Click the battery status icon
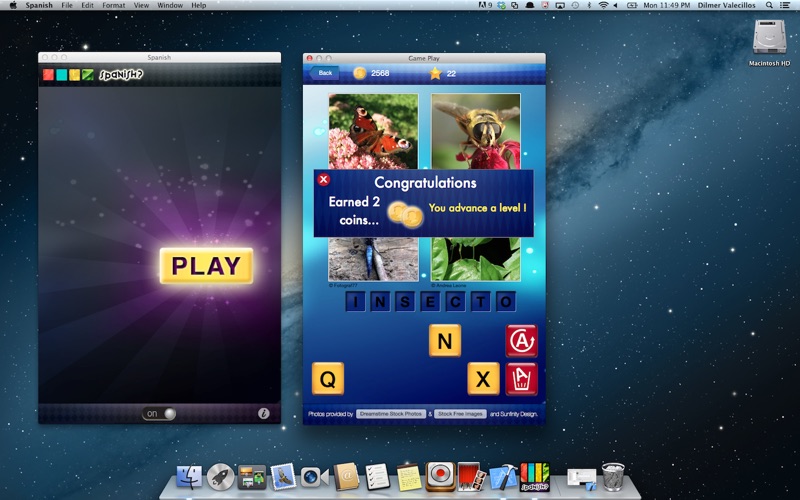Screen dimensions: 800x500 pos(632,5)
